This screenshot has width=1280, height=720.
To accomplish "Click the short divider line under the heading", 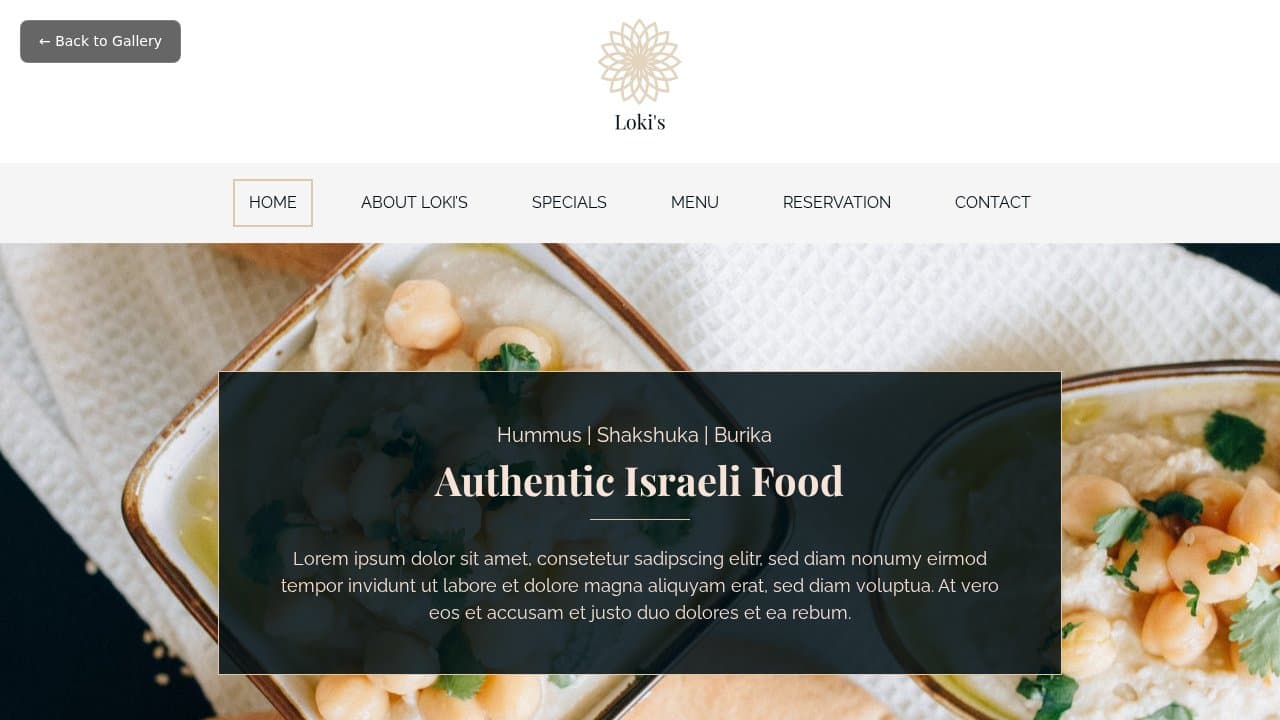I will pyautogui.click(x=640, y=519).
